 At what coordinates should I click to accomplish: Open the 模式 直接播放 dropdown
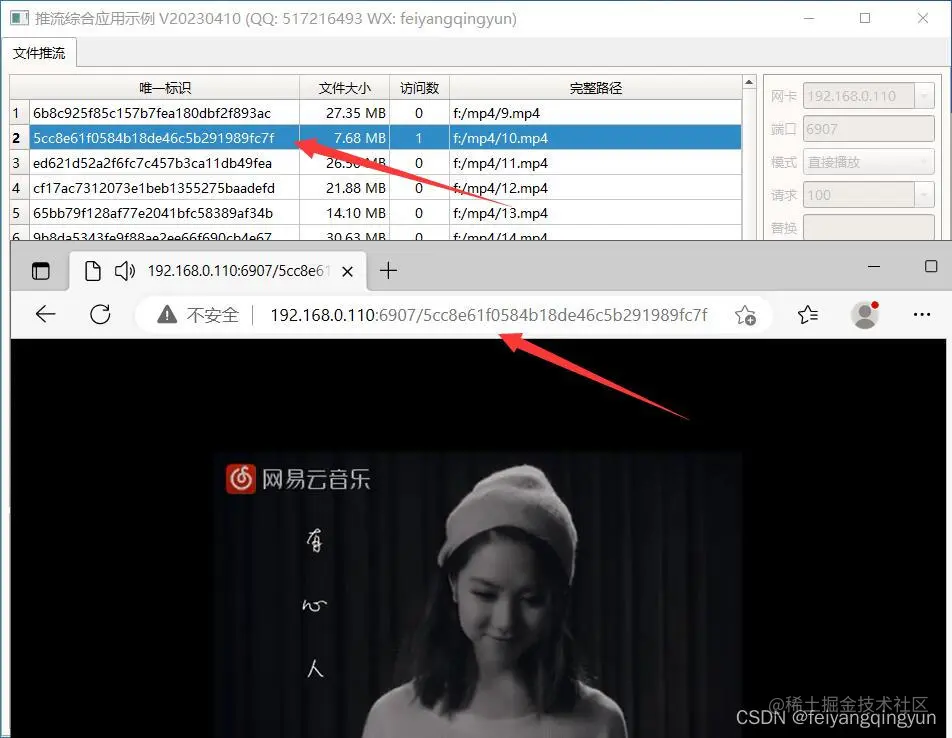click(868, 162)
